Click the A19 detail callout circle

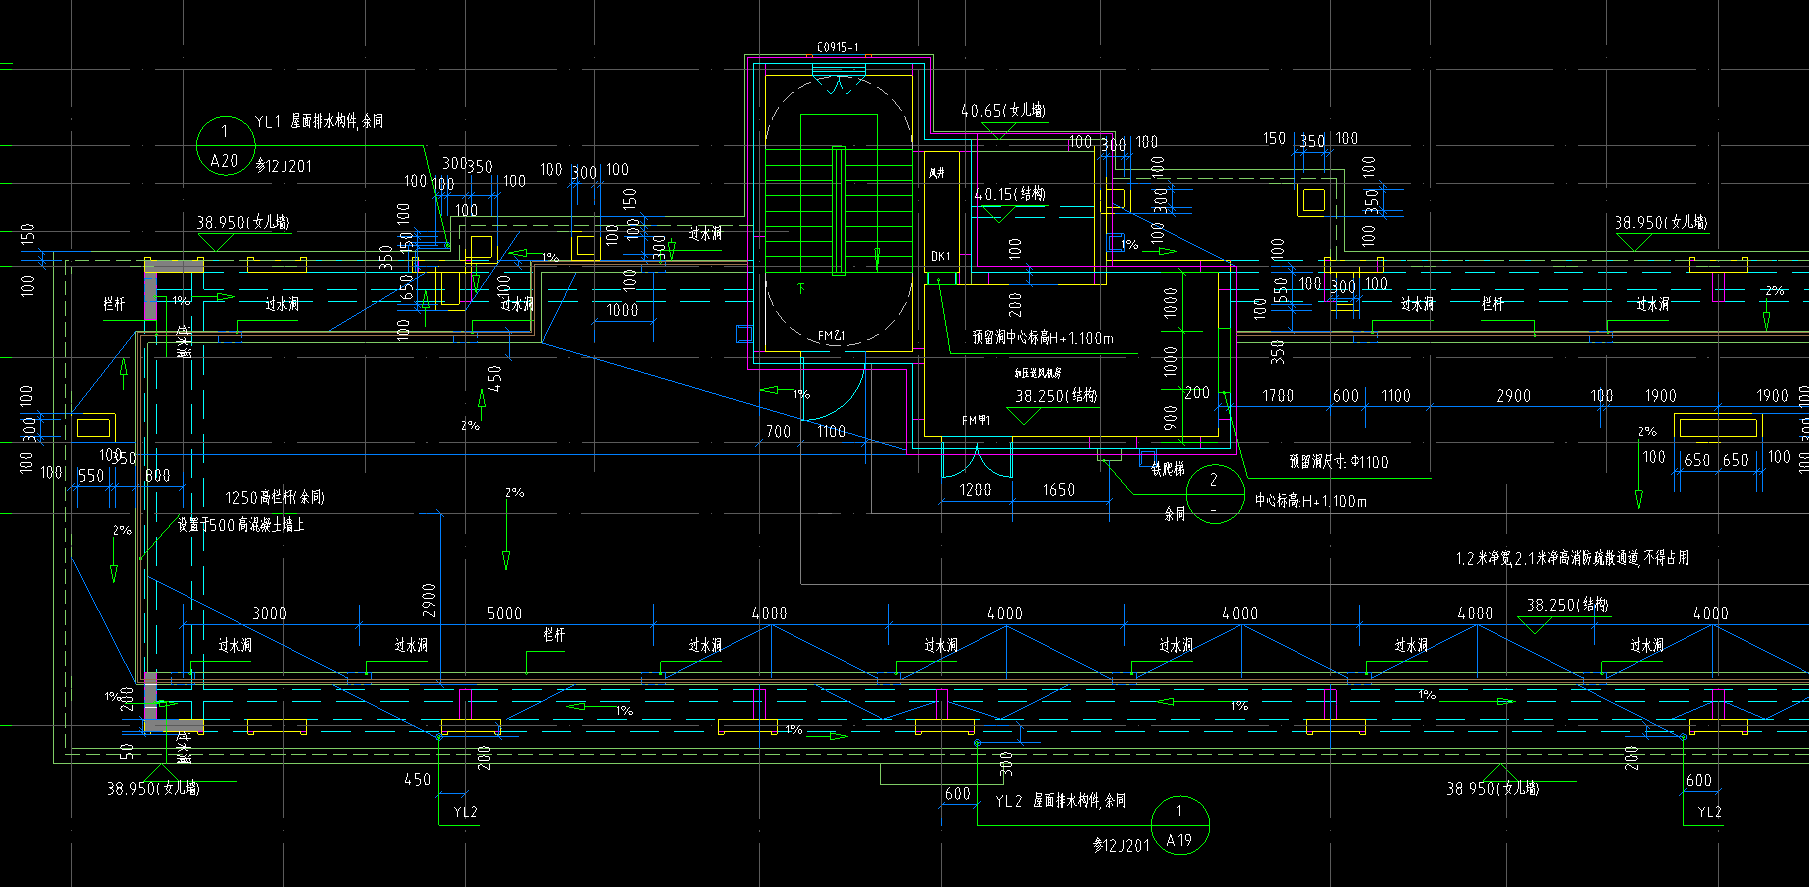point(1180,825)
